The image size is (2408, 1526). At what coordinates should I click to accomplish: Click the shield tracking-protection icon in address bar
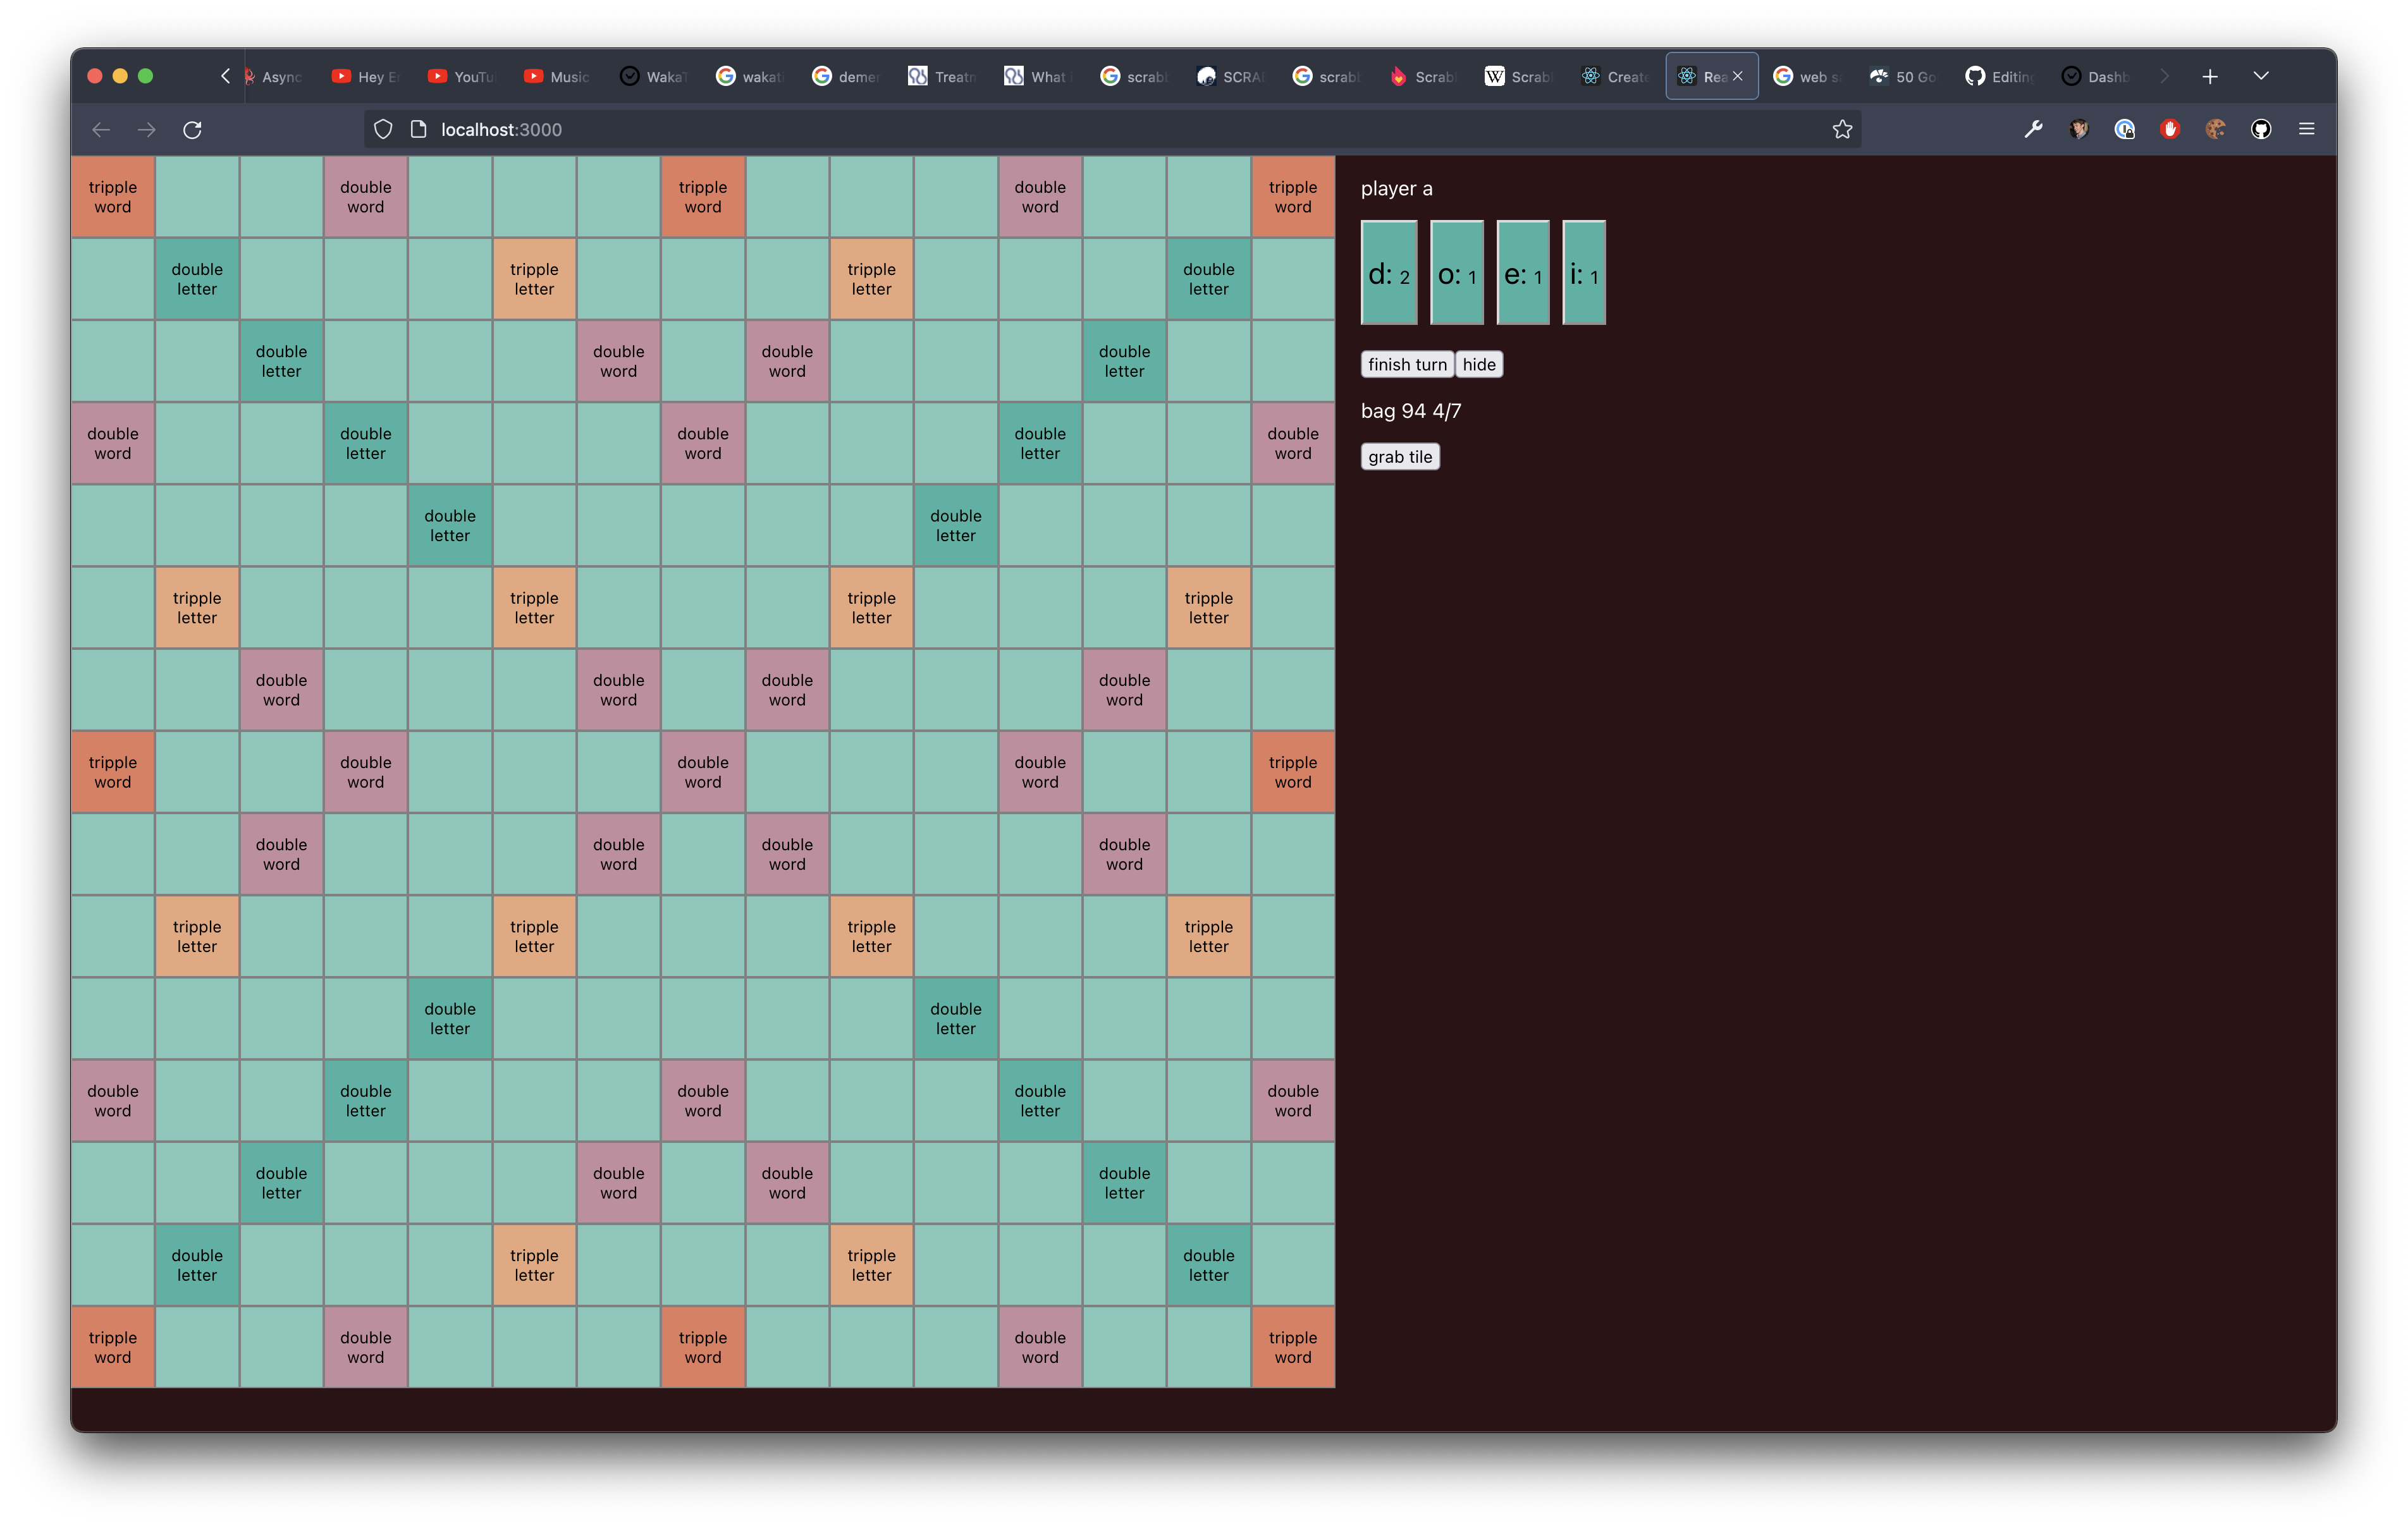click(383, 129)
